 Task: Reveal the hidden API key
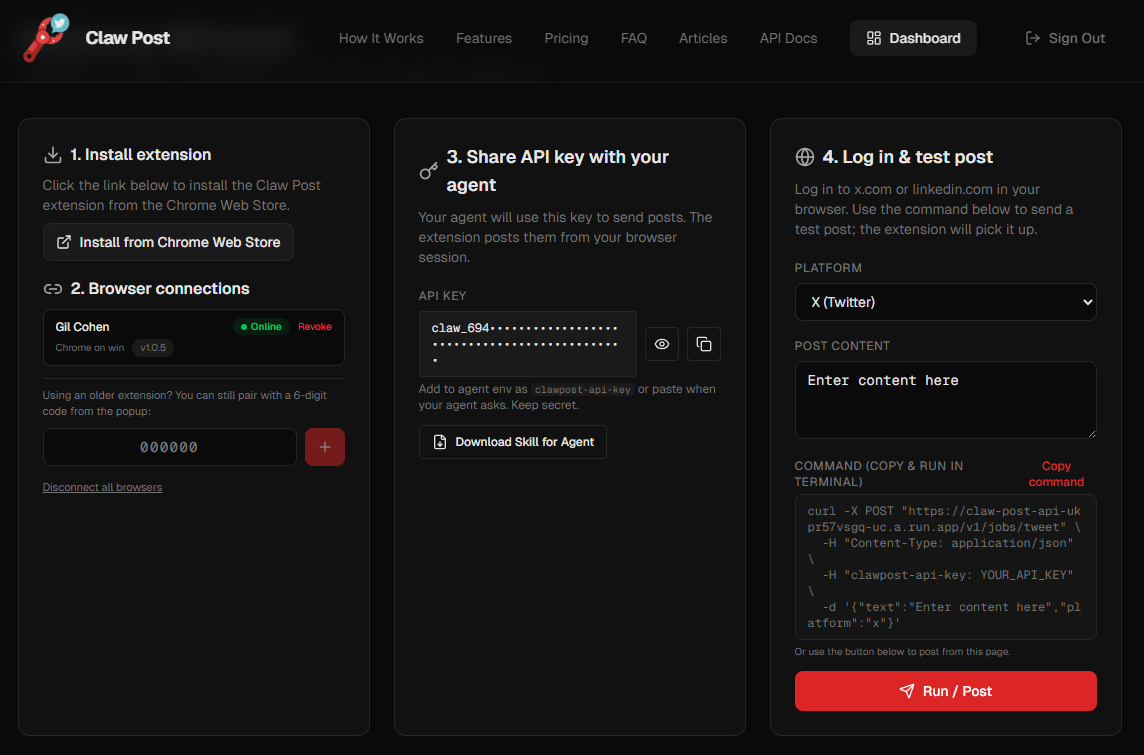click(661, 344)
